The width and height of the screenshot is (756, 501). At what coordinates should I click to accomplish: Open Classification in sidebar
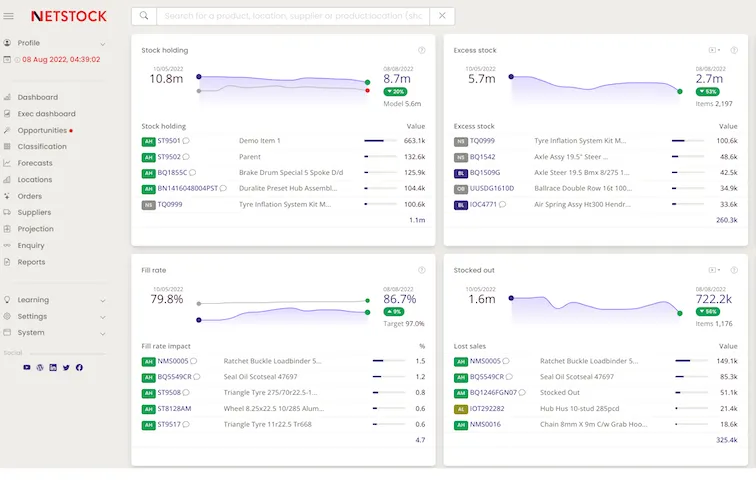click(x=42, y=147)
